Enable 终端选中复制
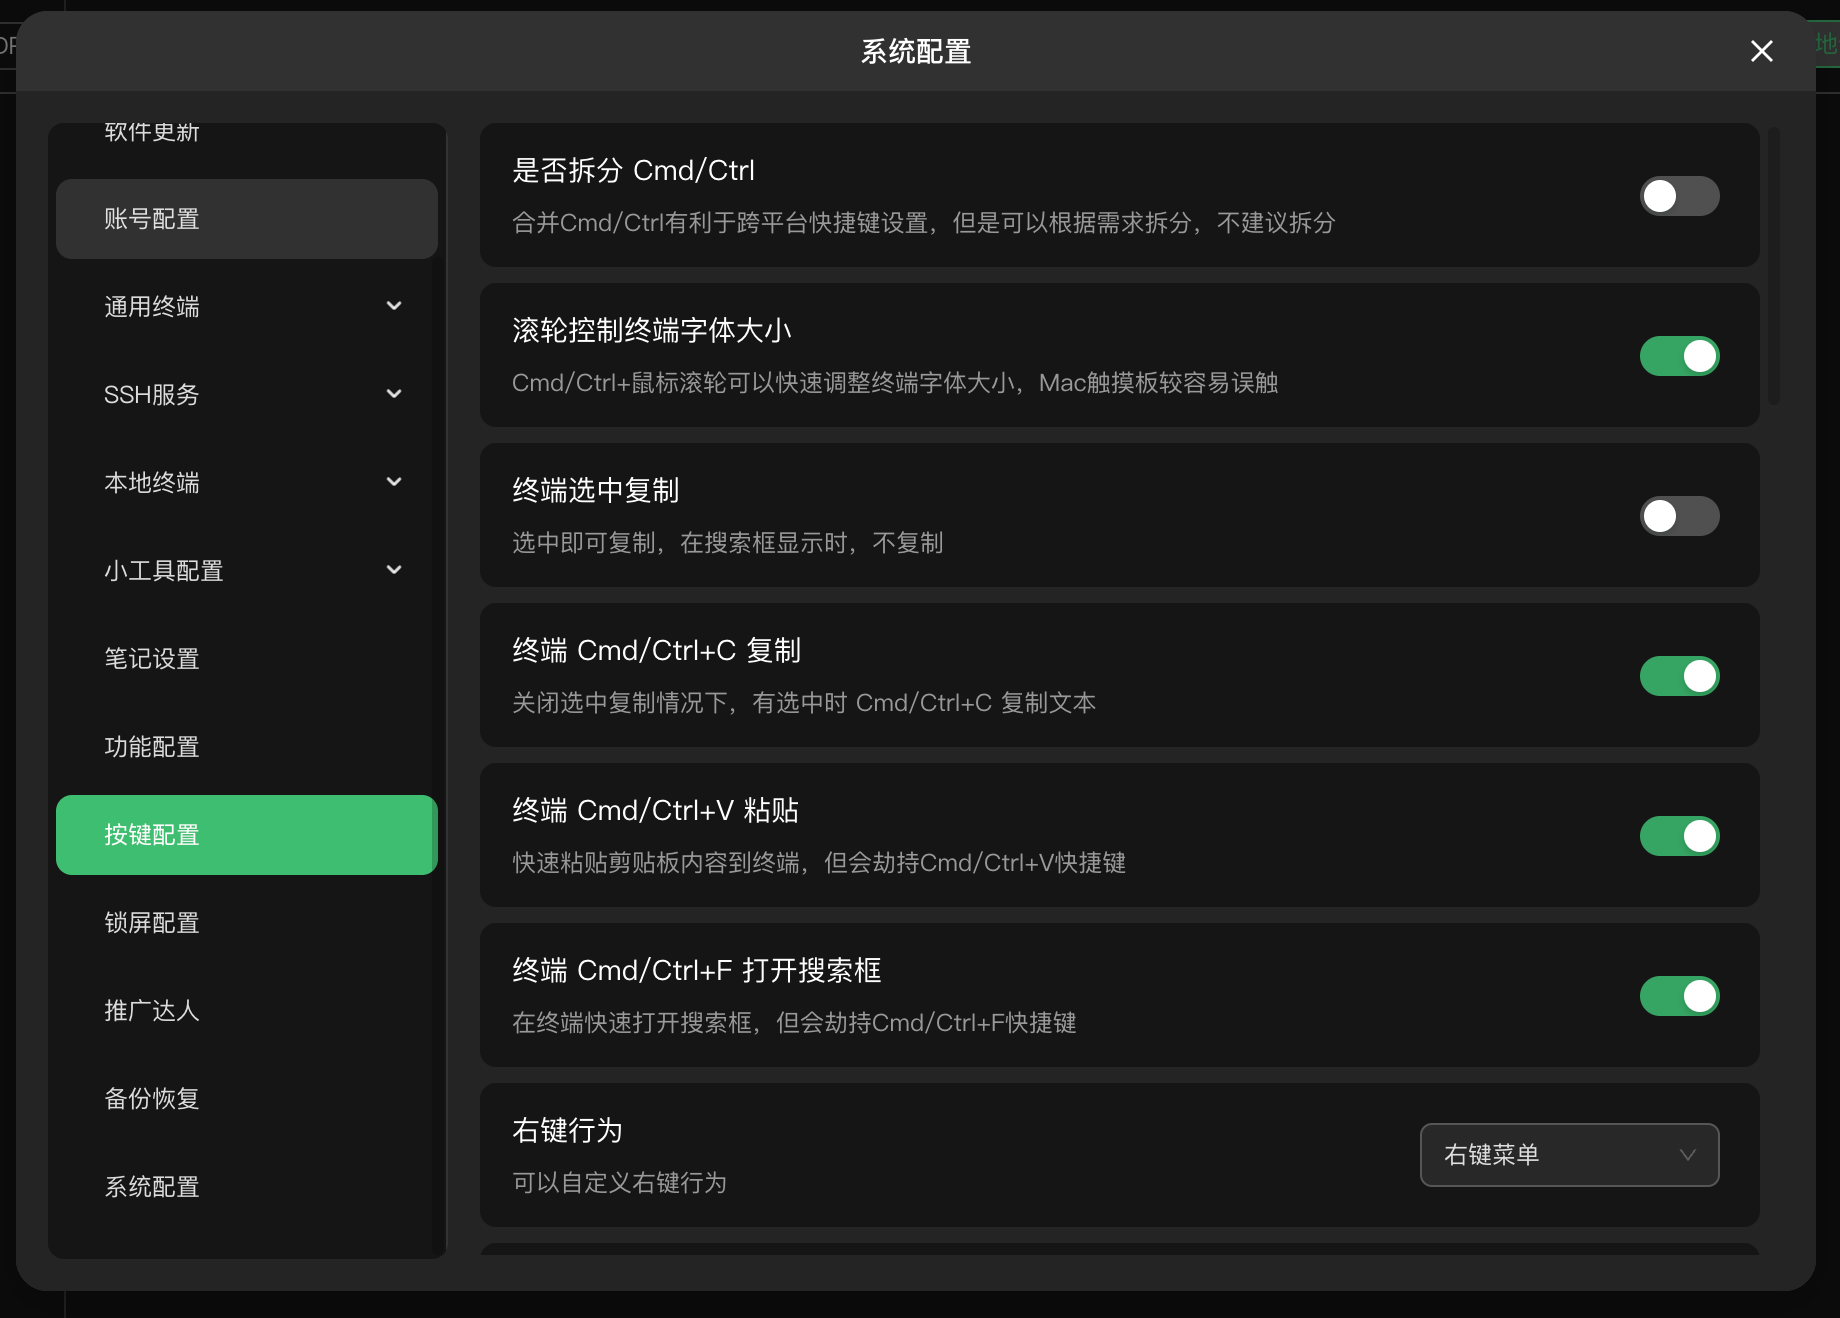 [1679, 516]
